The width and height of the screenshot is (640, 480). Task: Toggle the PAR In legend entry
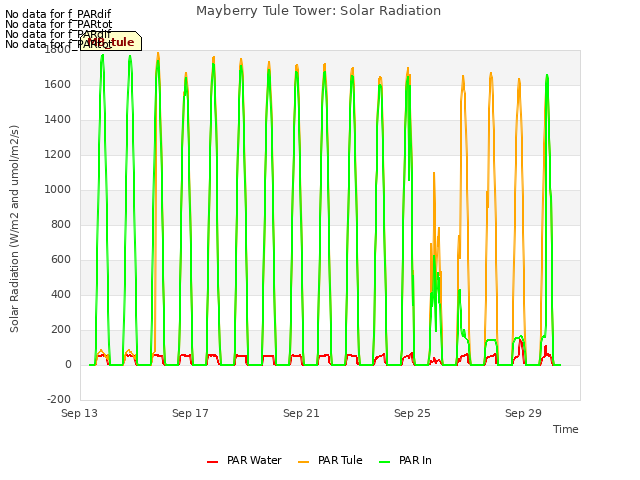(x=405, y=460)
